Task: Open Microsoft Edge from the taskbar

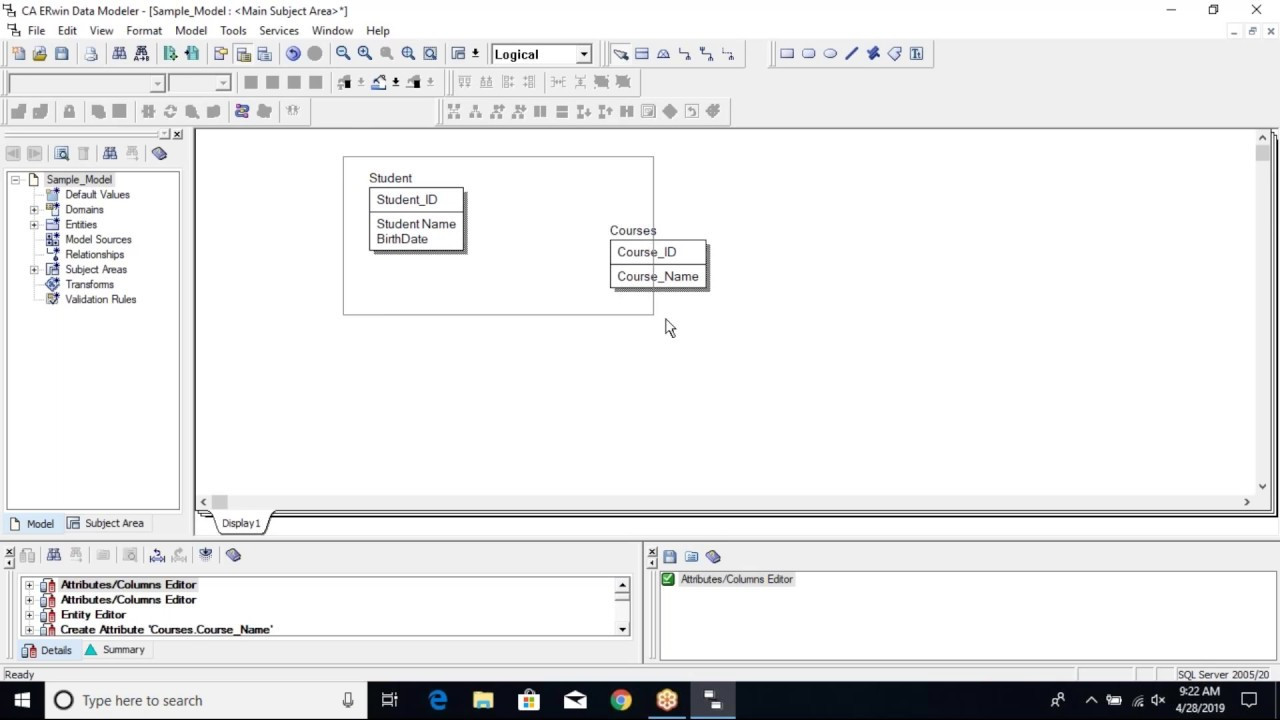Action: click(x=438, y=700)
